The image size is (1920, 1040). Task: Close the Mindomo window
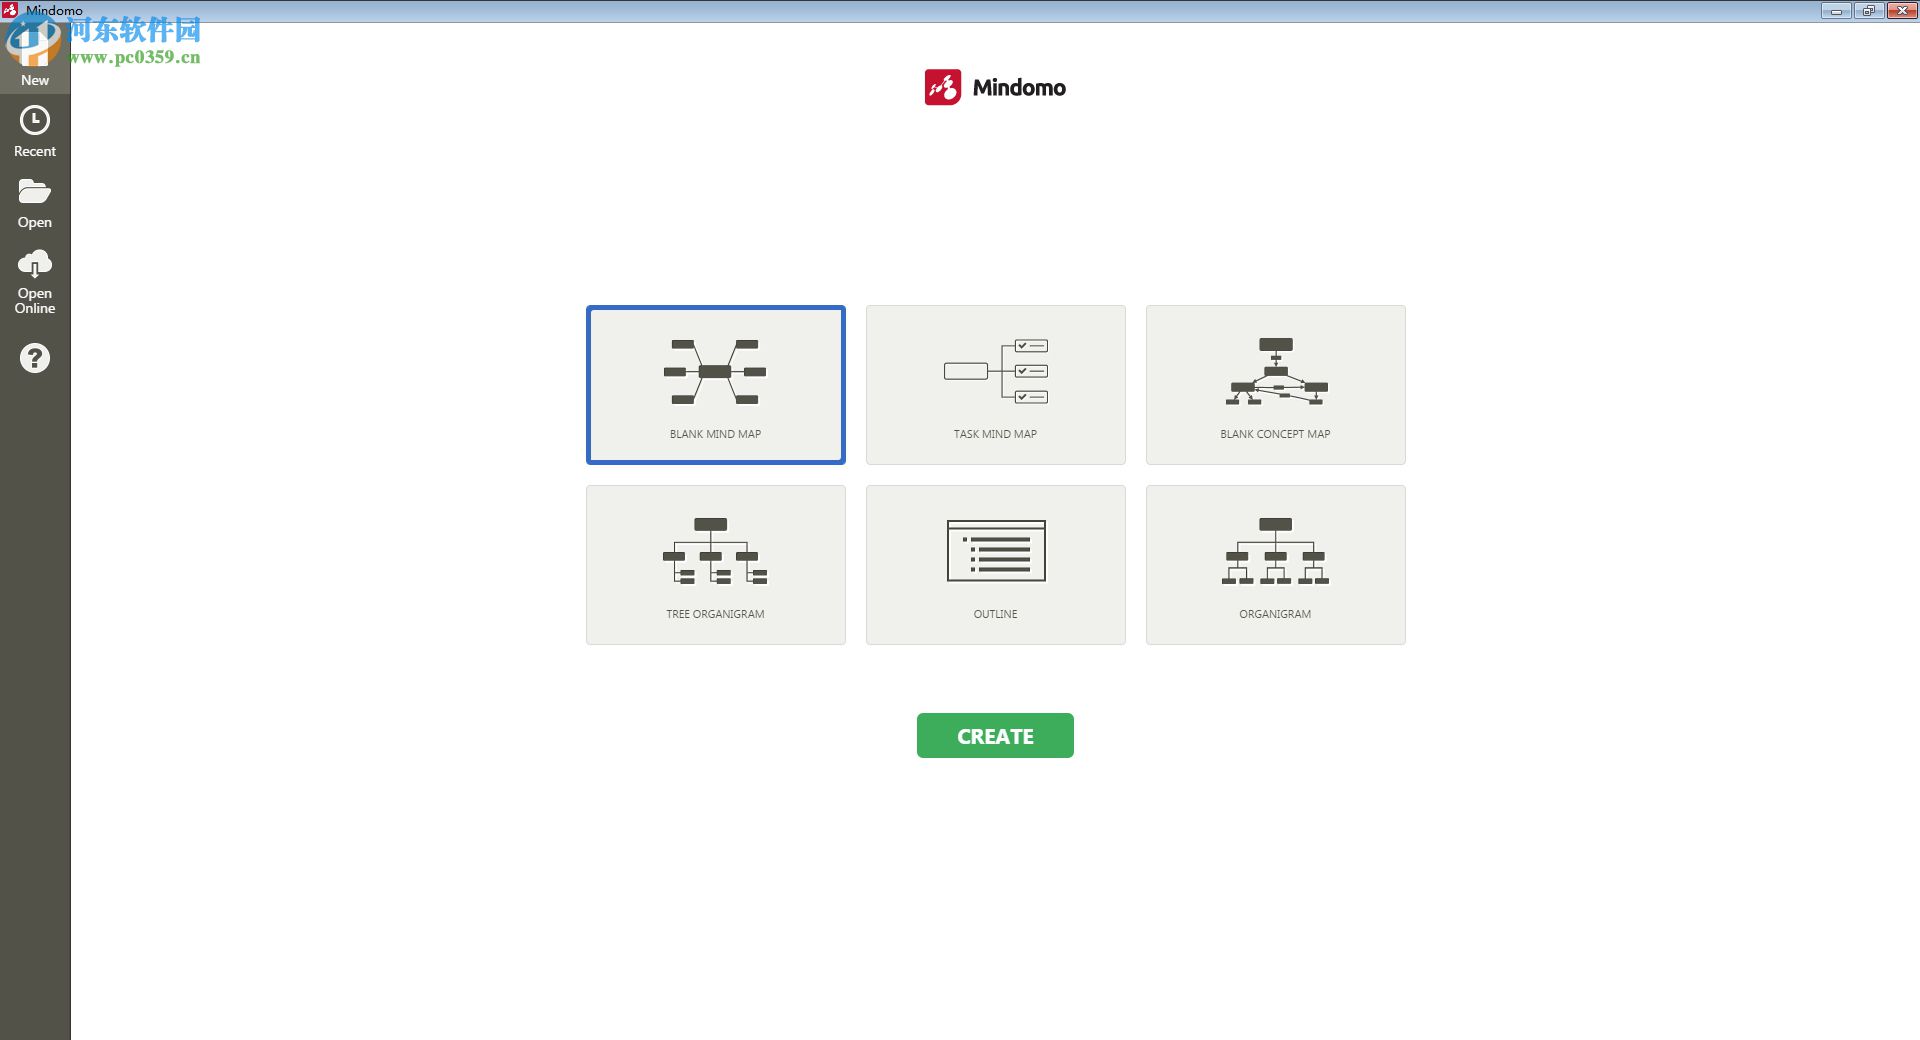(x=1901, y=11)
